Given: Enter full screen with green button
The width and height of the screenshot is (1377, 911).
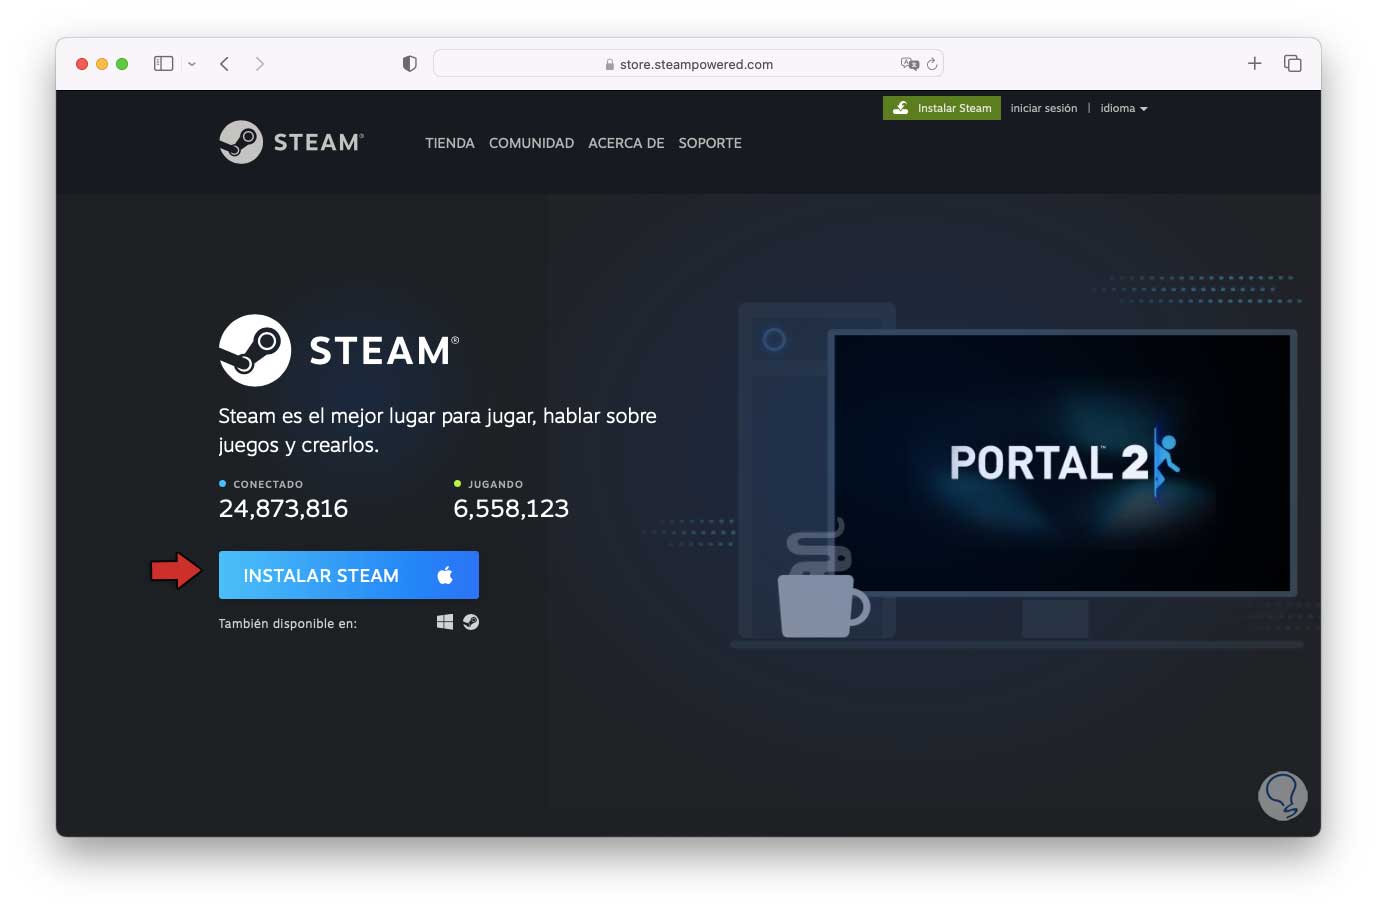Looking at the screenshot, I should (122, 64).
